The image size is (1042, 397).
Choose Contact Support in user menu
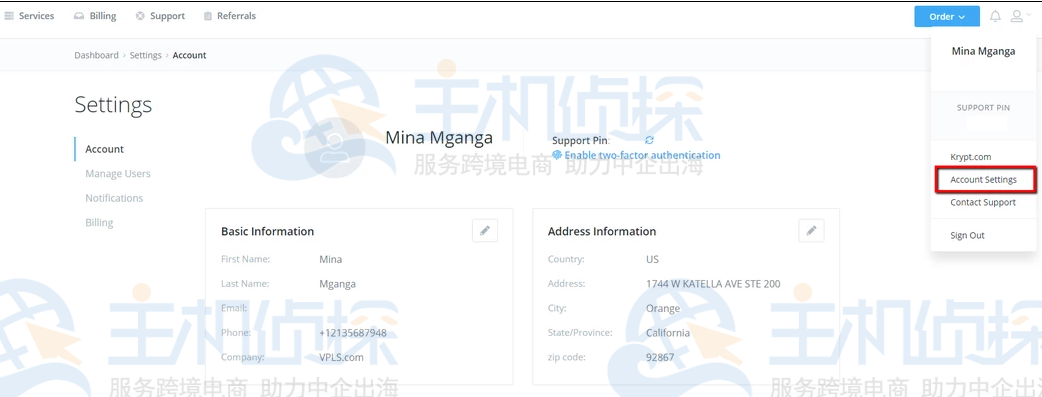[983, 202]
